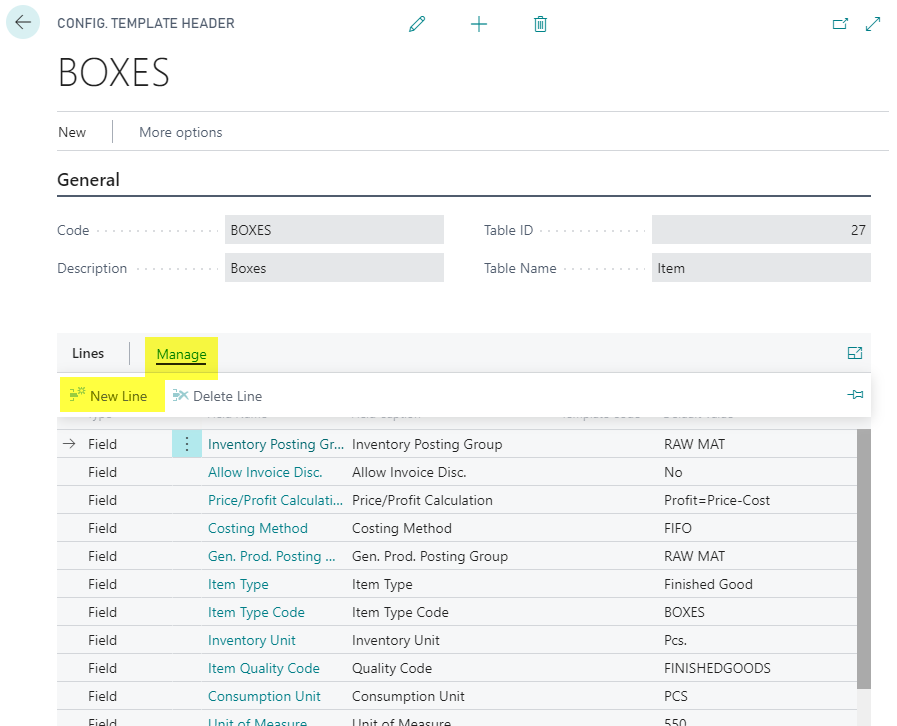Click the Table Name field Item
The width and height of the screenshot is (897, 726).
coord(761,268)
